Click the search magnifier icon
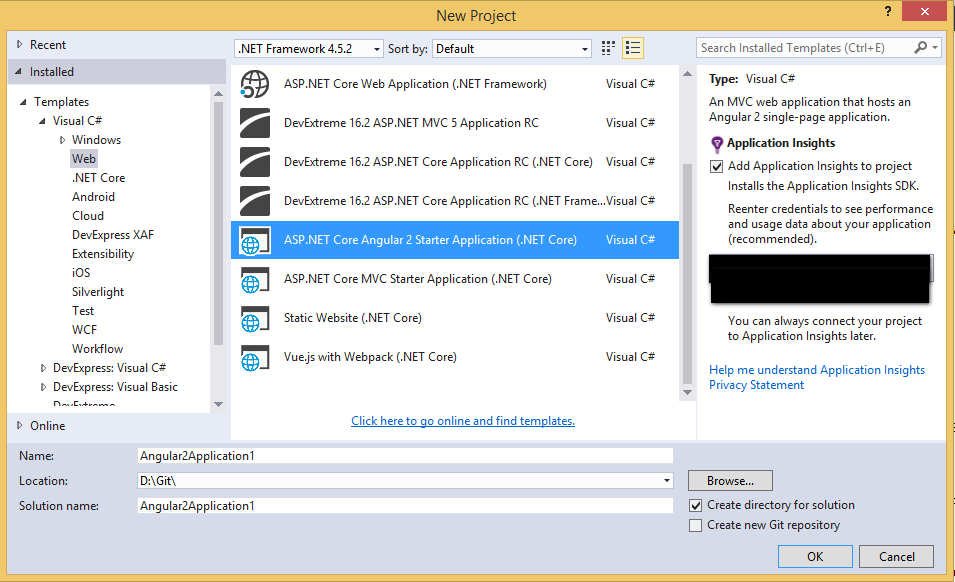 coord(921,48)
